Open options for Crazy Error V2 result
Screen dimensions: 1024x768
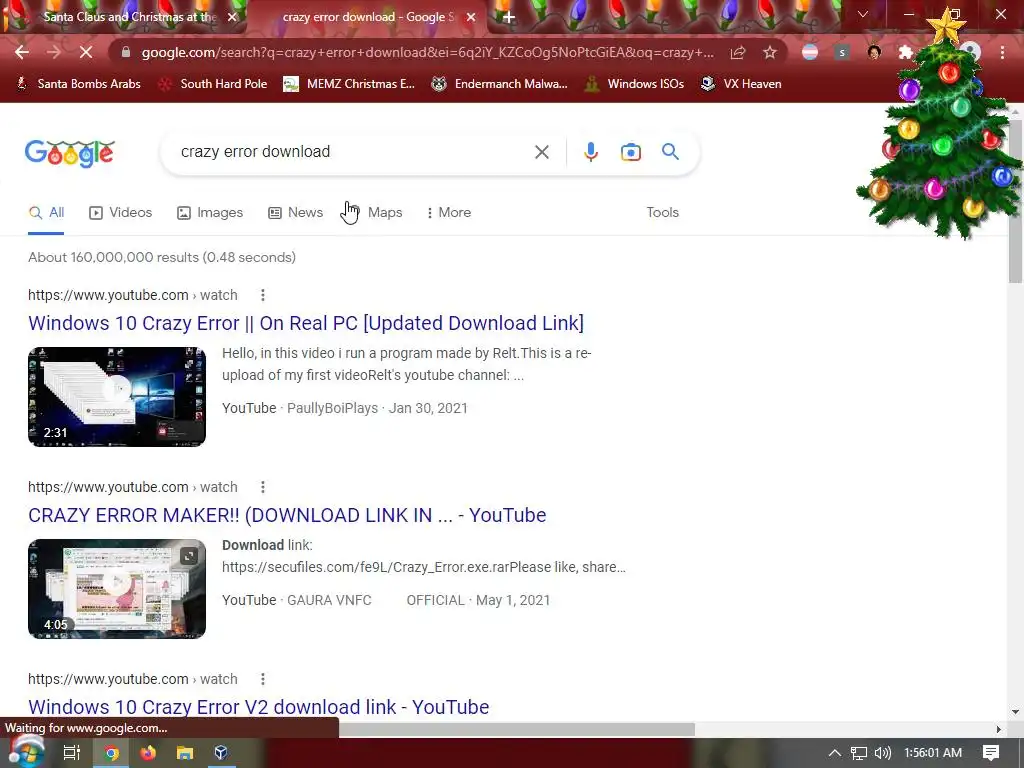coord(263,679)
